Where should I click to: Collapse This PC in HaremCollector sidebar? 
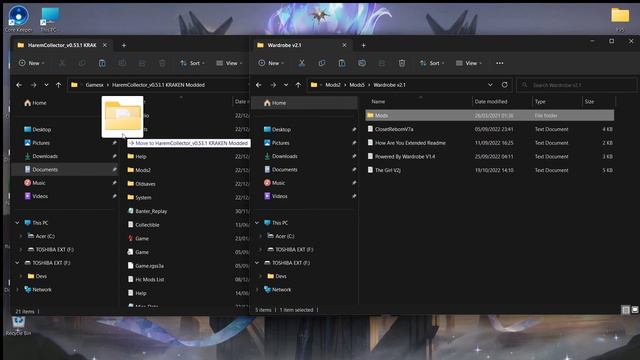tap(17, 223)
